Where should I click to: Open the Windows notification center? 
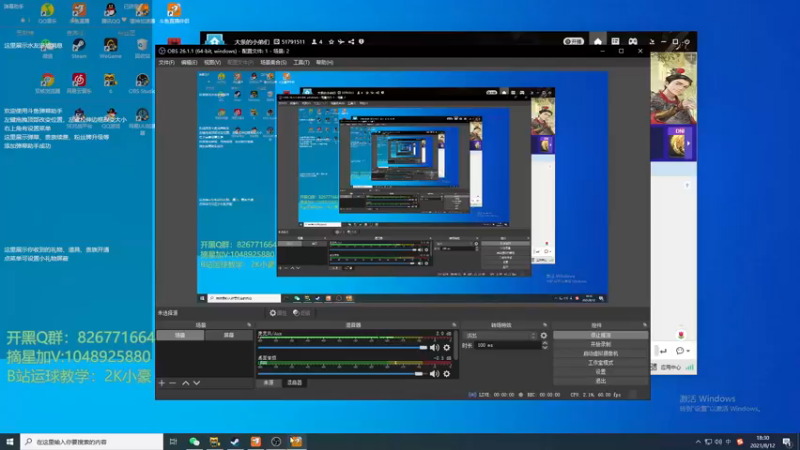click(787, 442)
